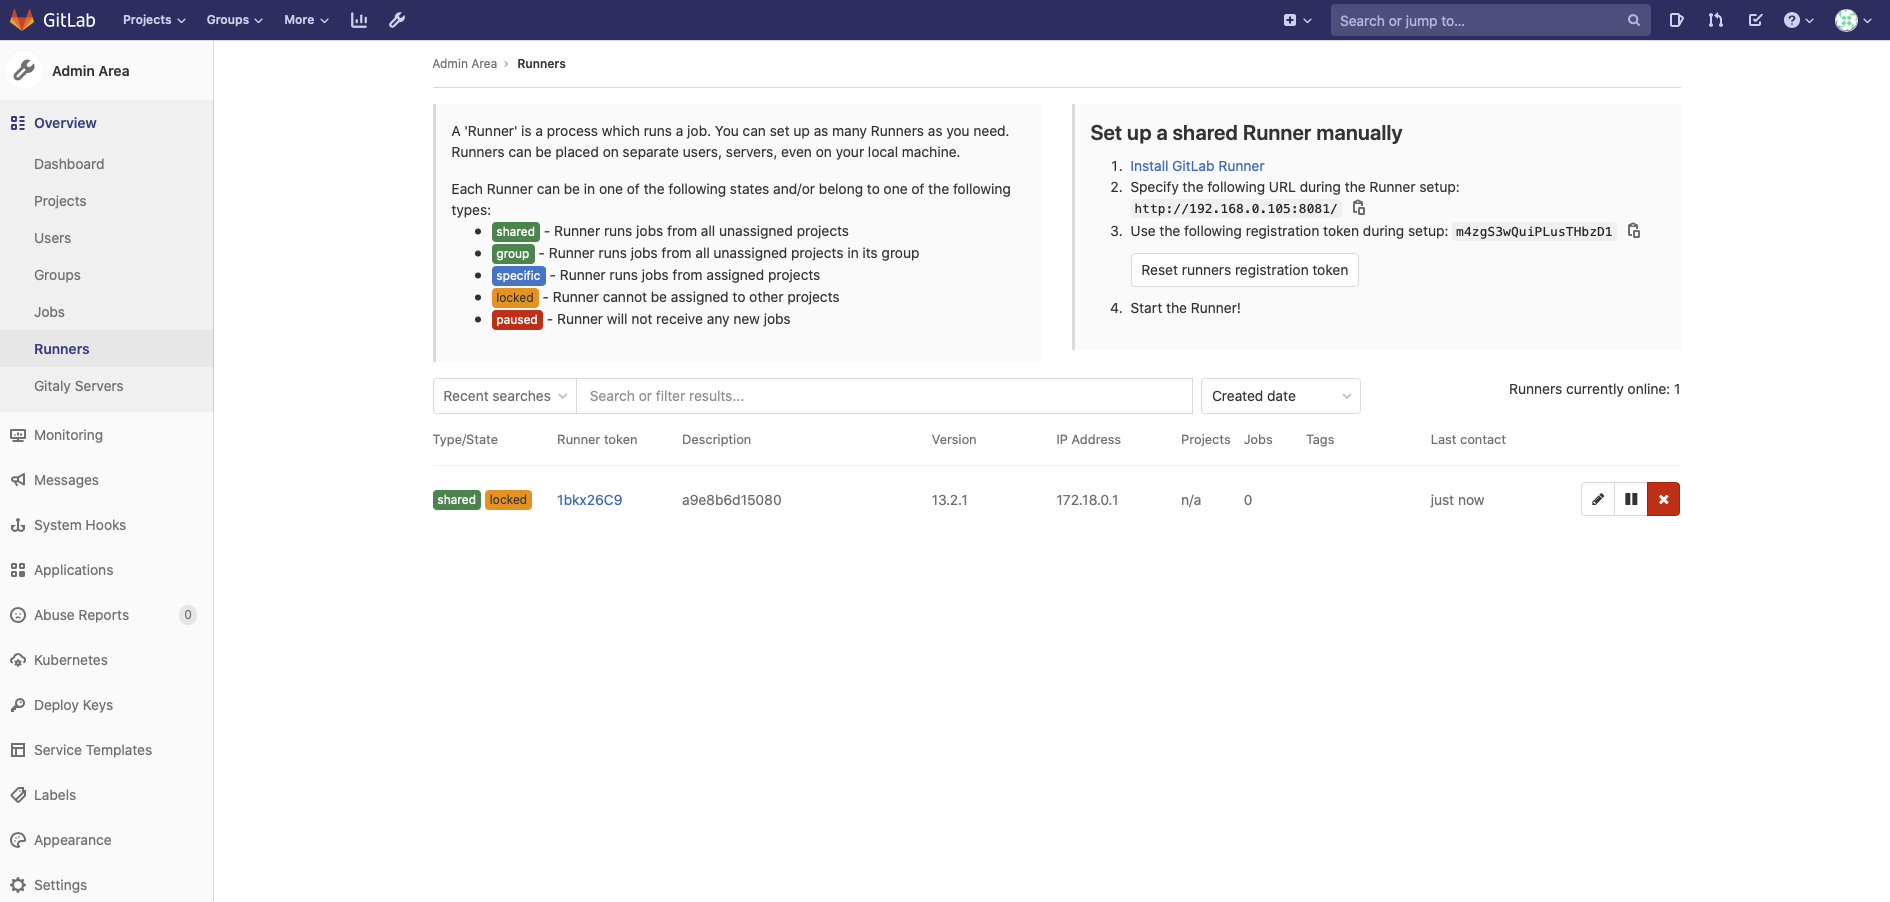1890x902 pixels.
Task: Click the Settings gear icon
Action: (x=18, y=885)
